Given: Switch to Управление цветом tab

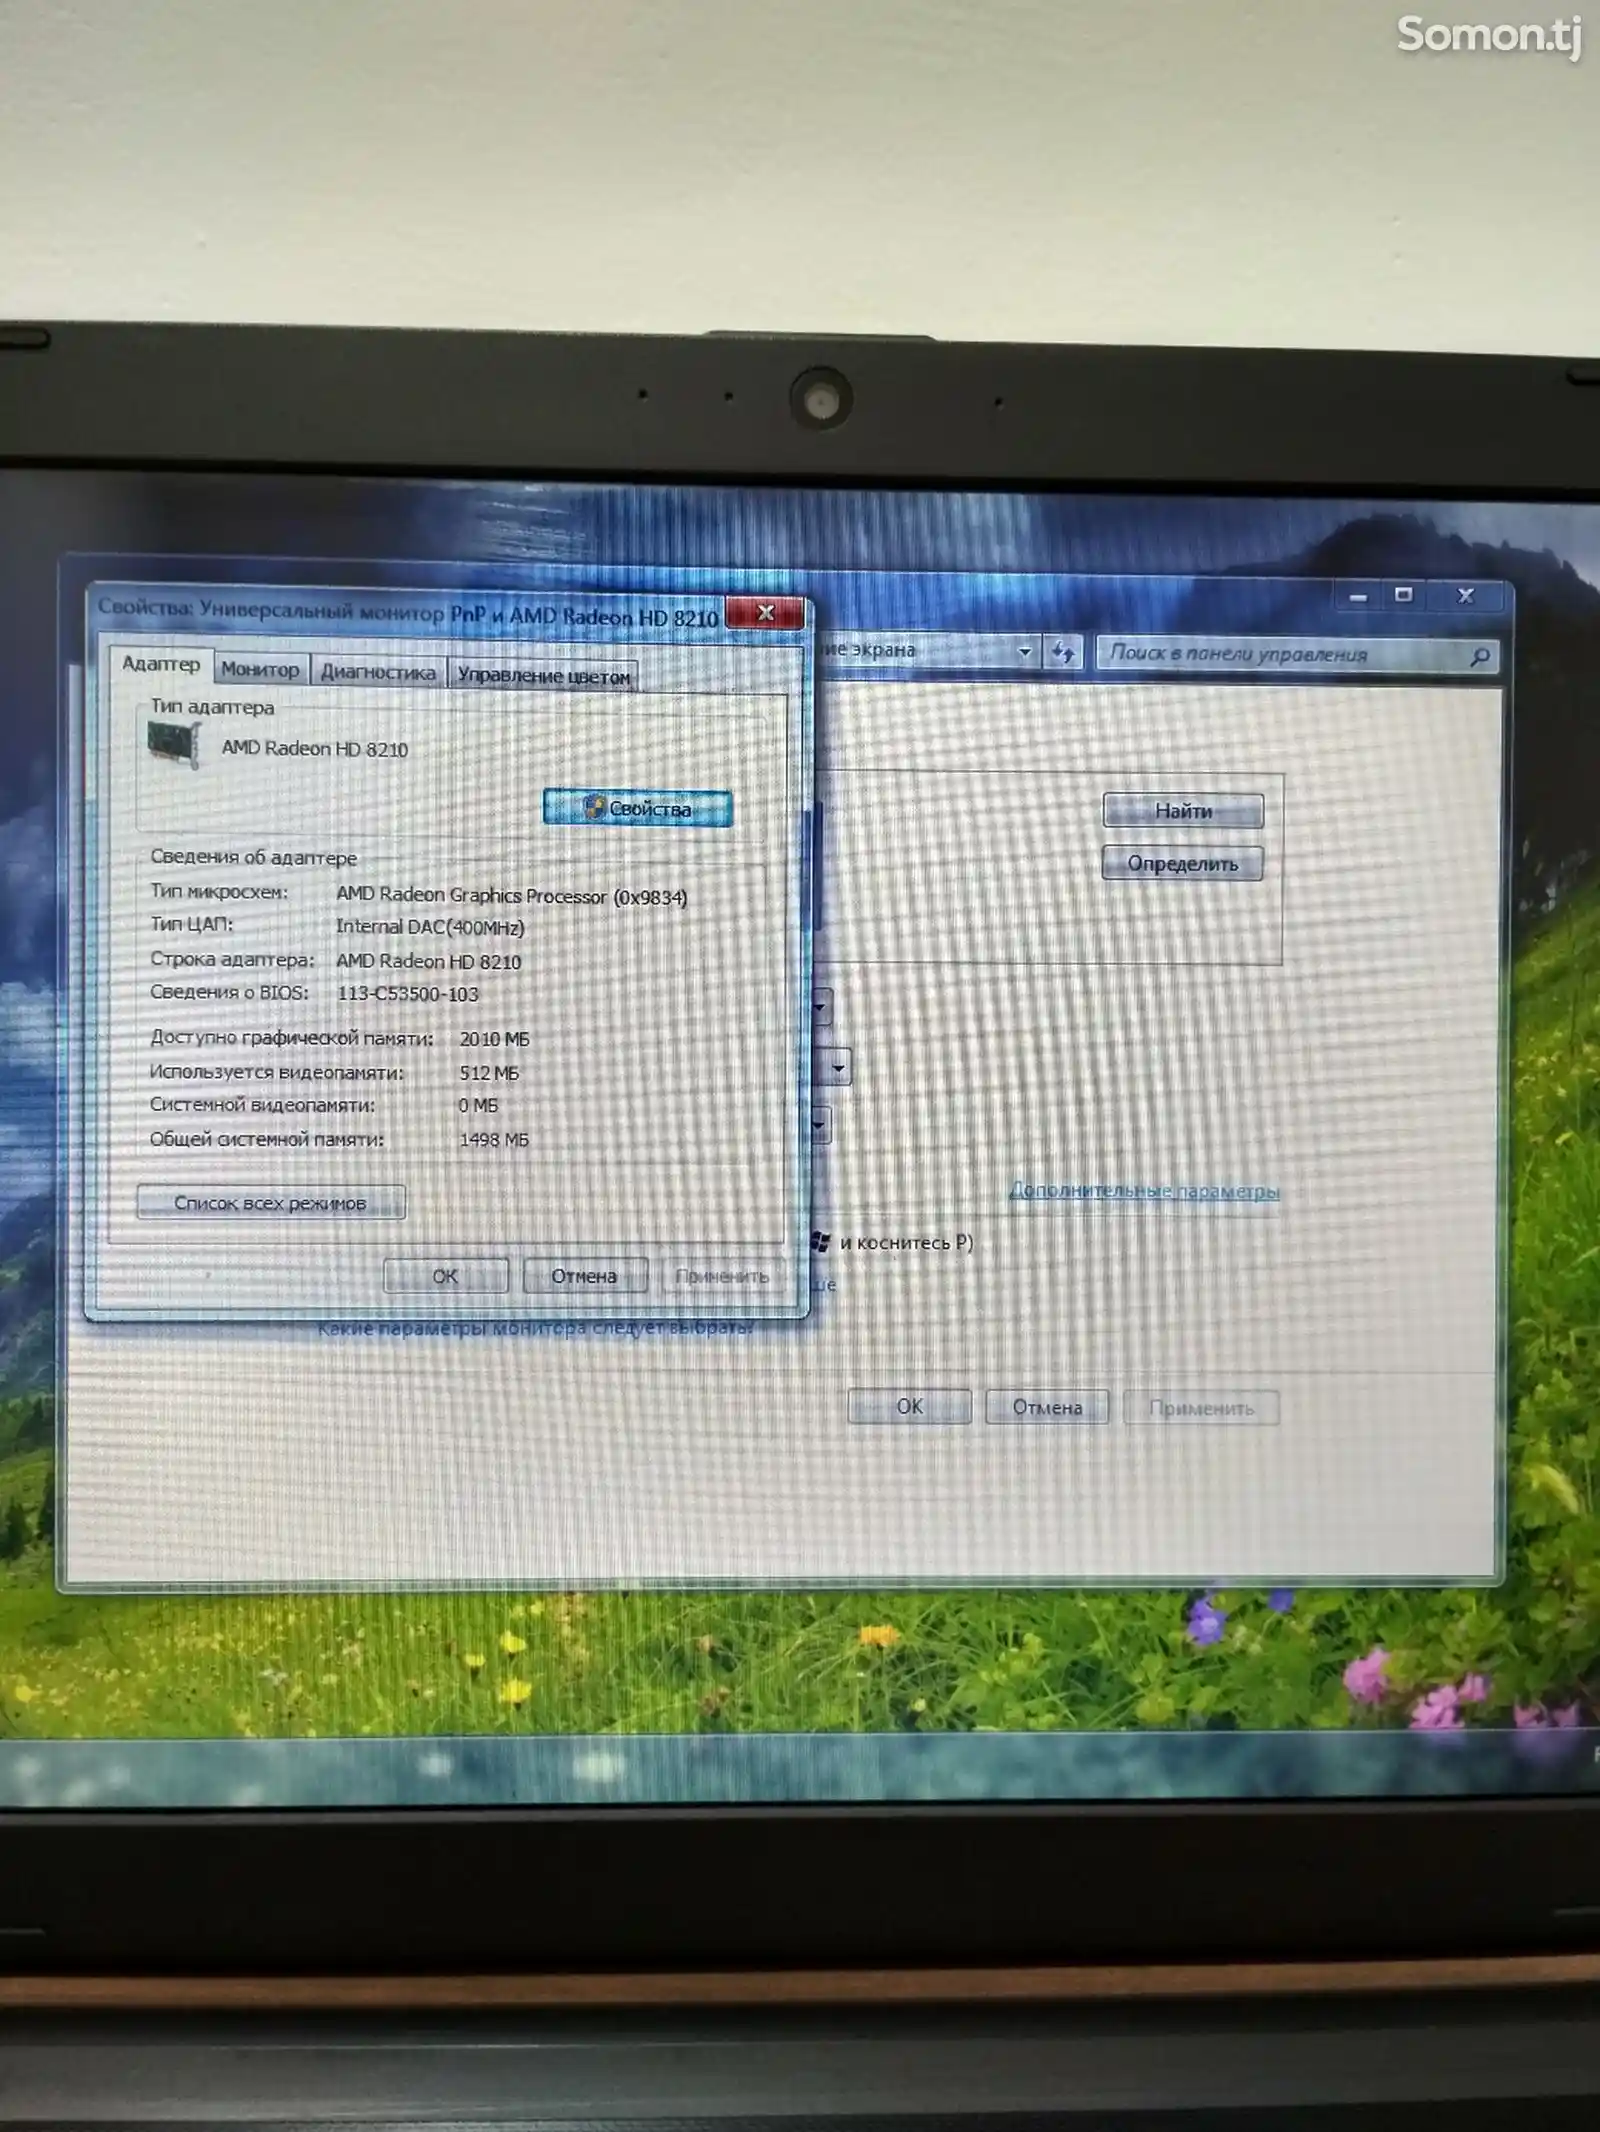Looking at the screenshot, I should (x=543, y=676).
